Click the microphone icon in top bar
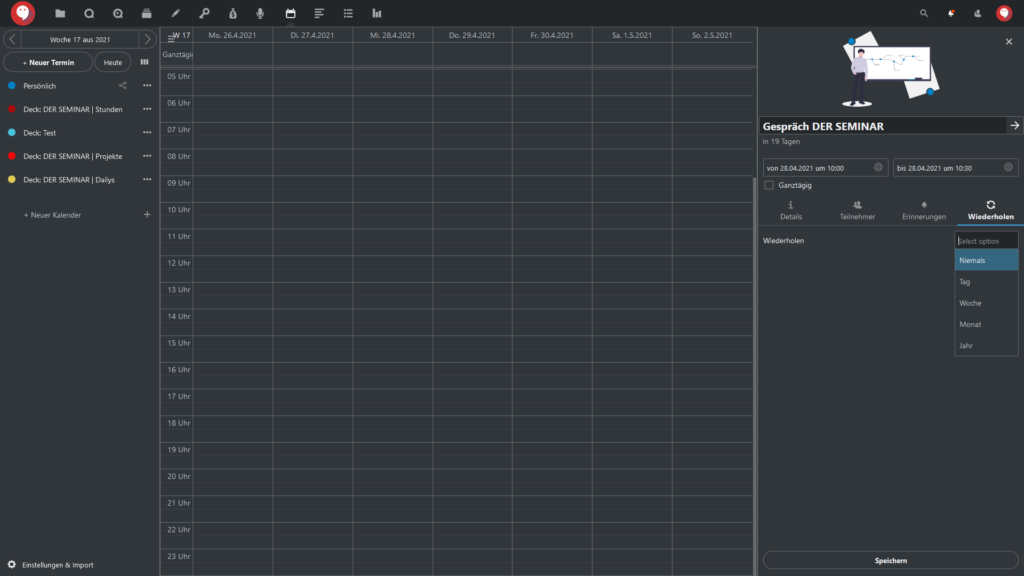The width and height of the screenshot is (1024, 576). coord(261,13)
